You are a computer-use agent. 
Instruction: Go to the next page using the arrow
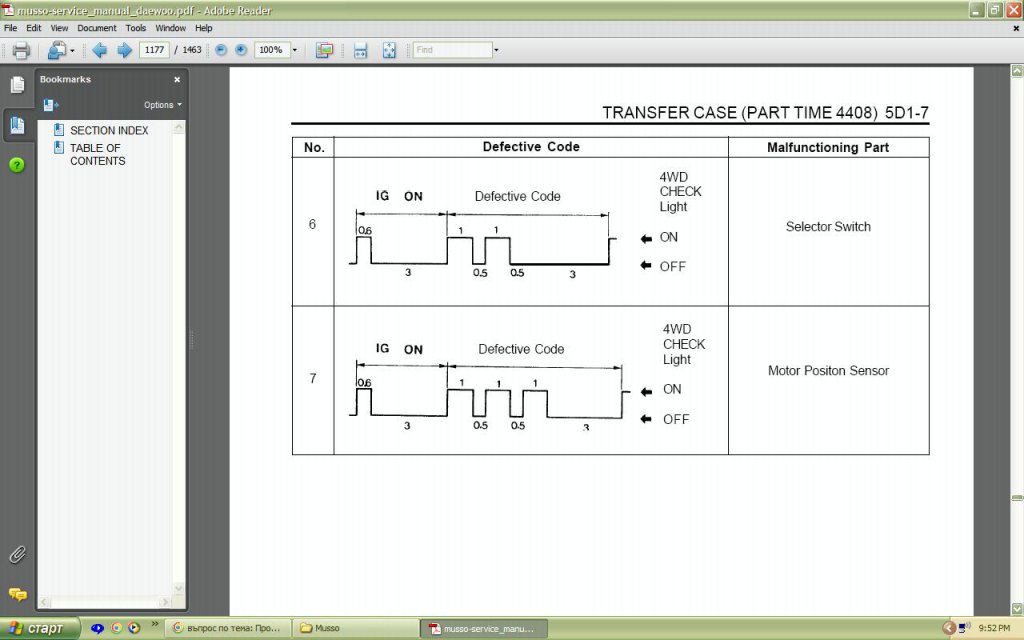coord(124,50)
